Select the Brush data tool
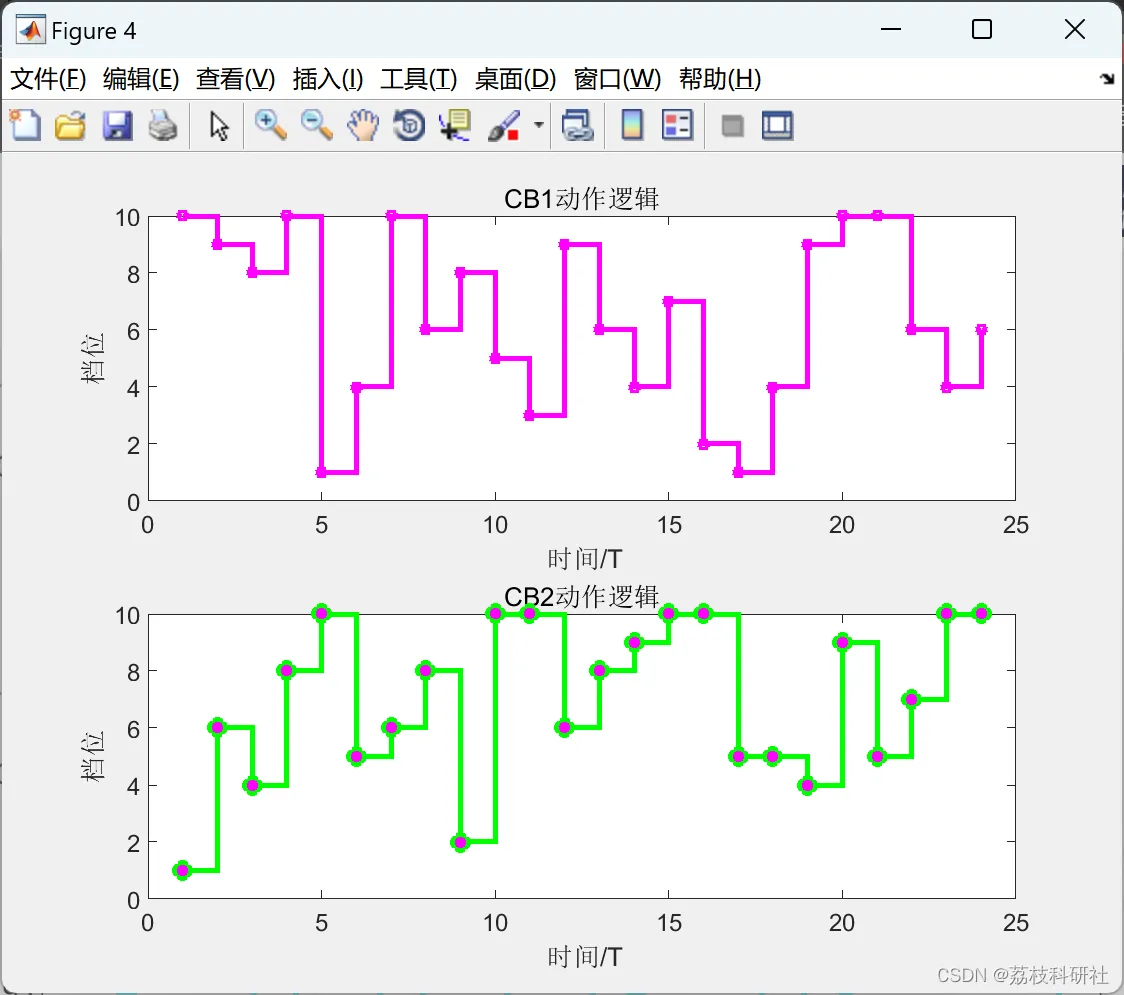Screen dimensions: 1124x995 (504, 125)
